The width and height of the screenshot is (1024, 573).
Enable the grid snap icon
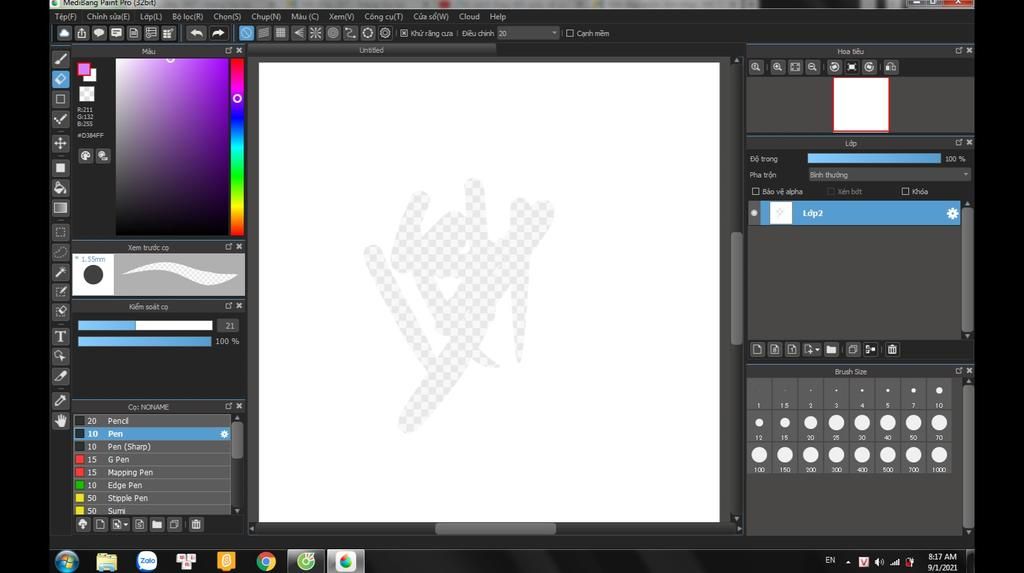pyautogui.click(x=281, y=33)
